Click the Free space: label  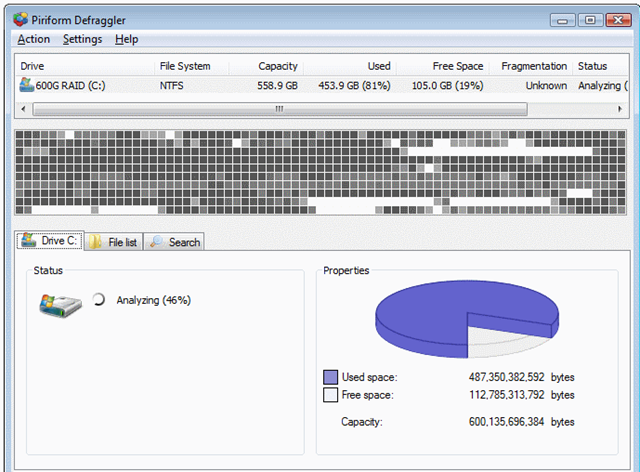coord(367,395)
